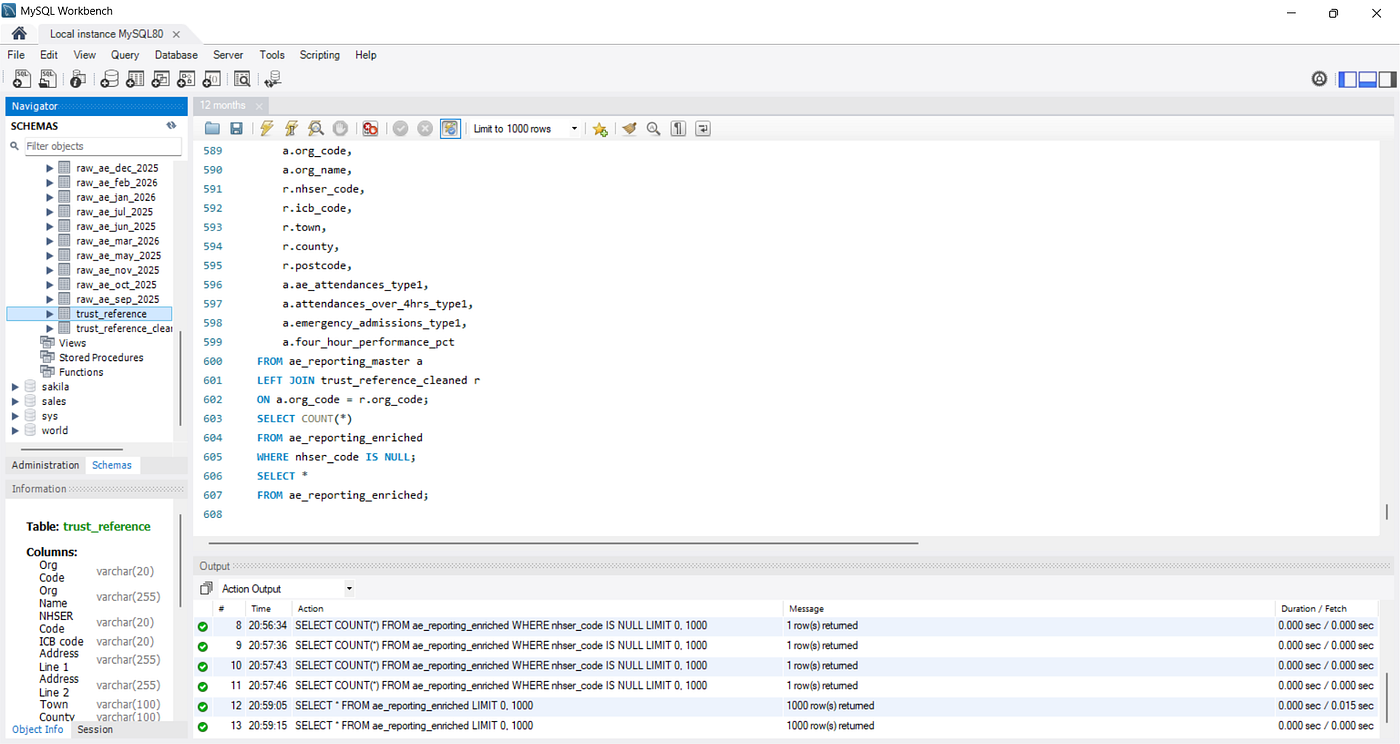This screenshot has height=744, width=1400.
Task: Select Object Info tab
Action: click(38, 729)
